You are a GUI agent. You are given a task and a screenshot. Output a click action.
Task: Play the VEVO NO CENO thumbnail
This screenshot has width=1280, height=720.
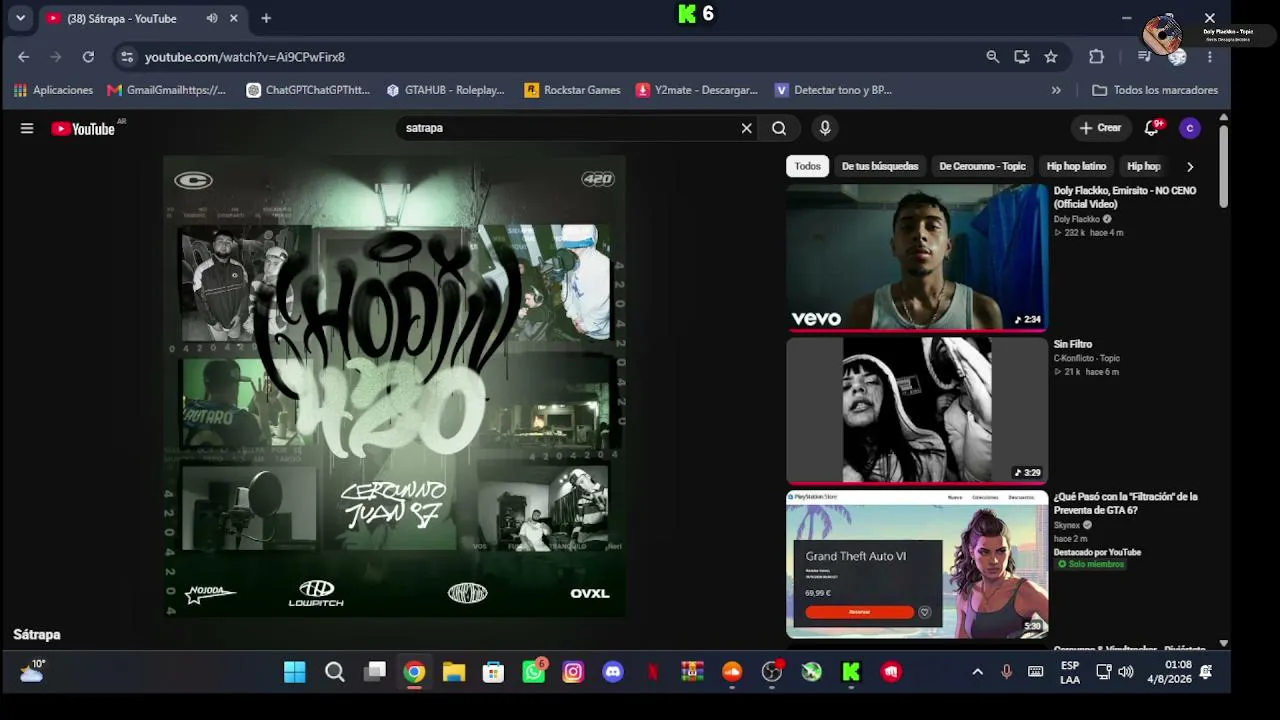pos(917,258)
